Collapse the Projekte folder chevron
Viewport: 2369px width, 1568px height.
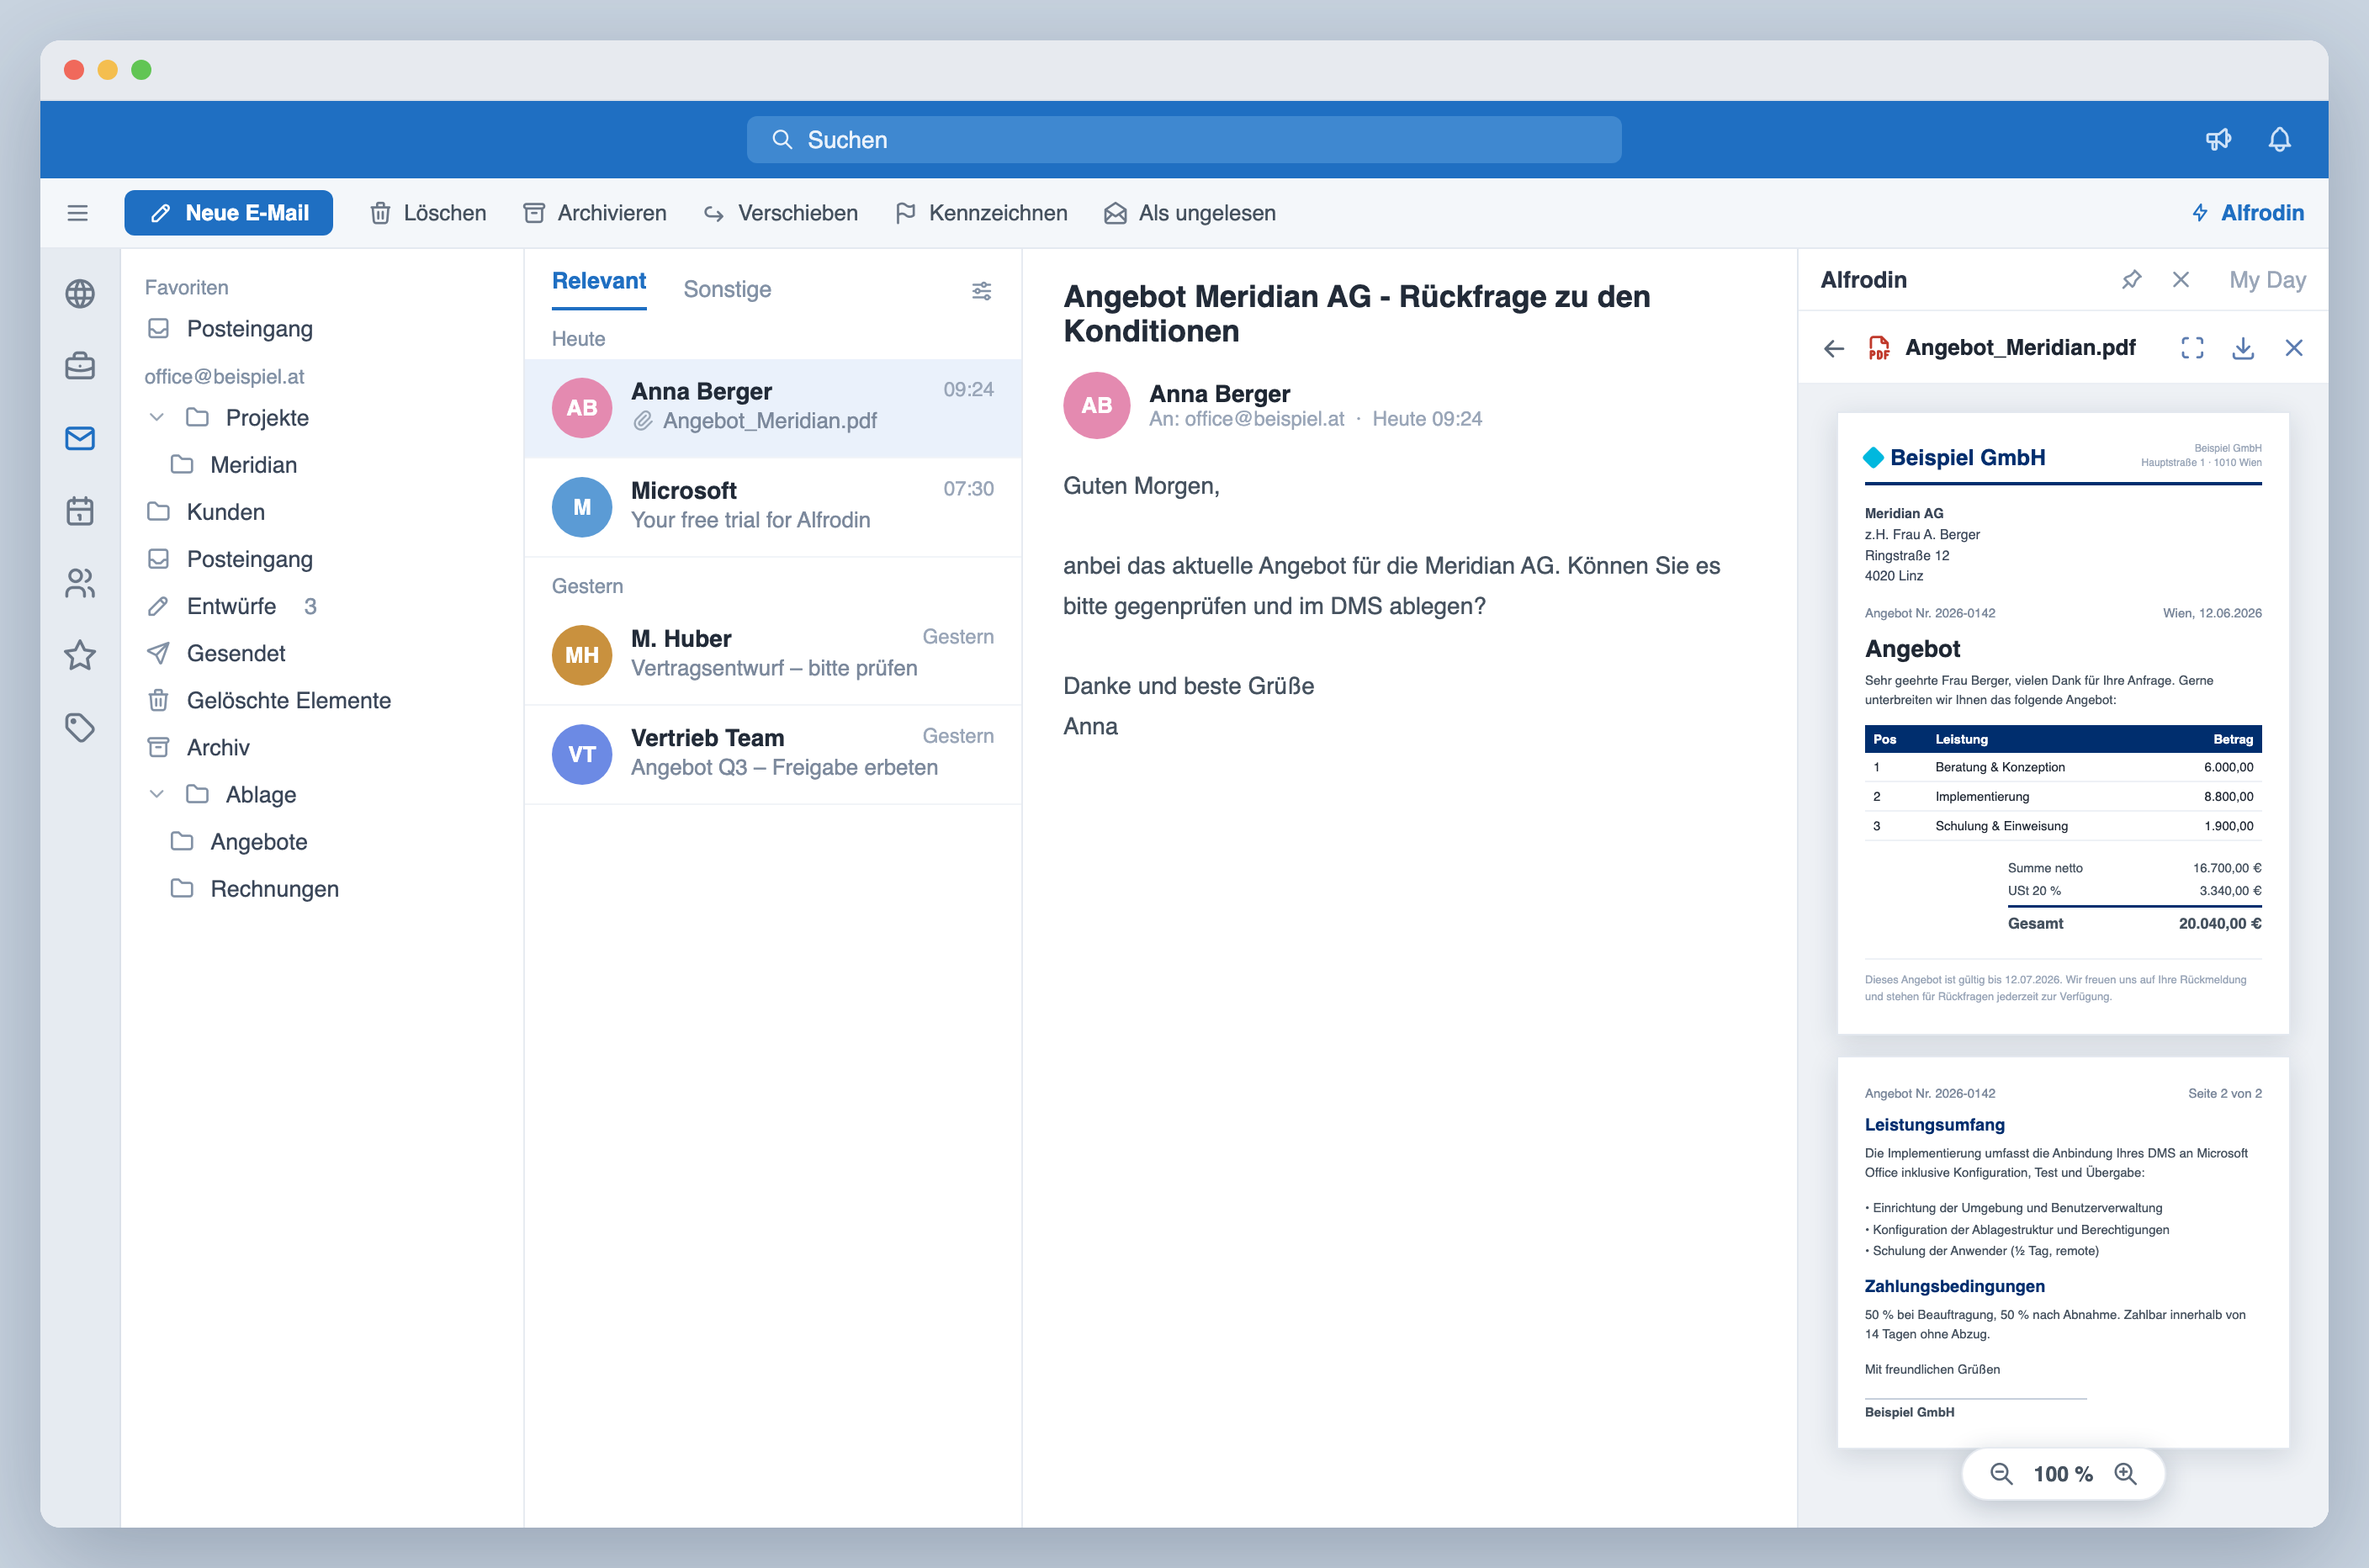pos(156,417)
